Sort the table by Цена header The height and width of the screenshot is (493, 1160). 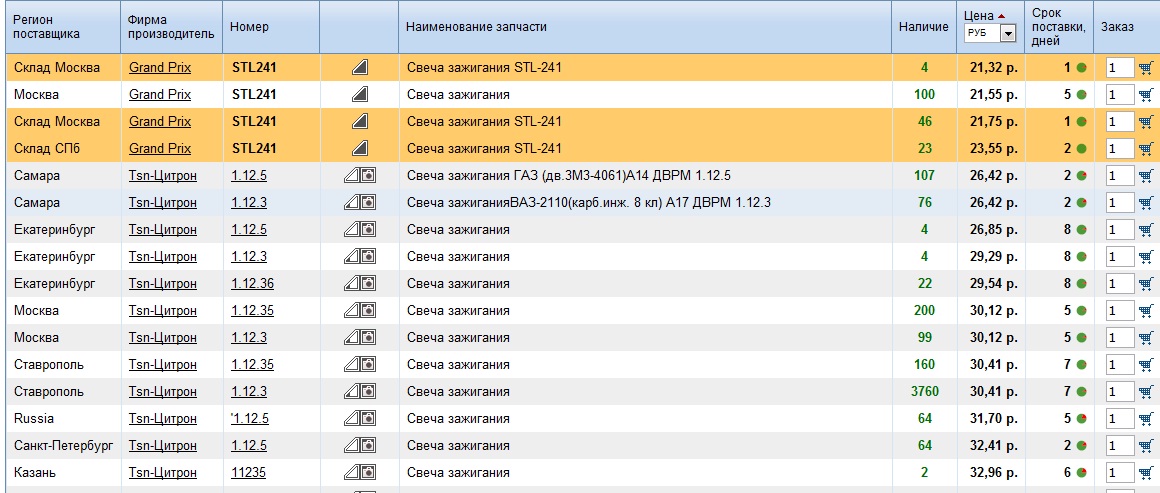coord(978,16)
